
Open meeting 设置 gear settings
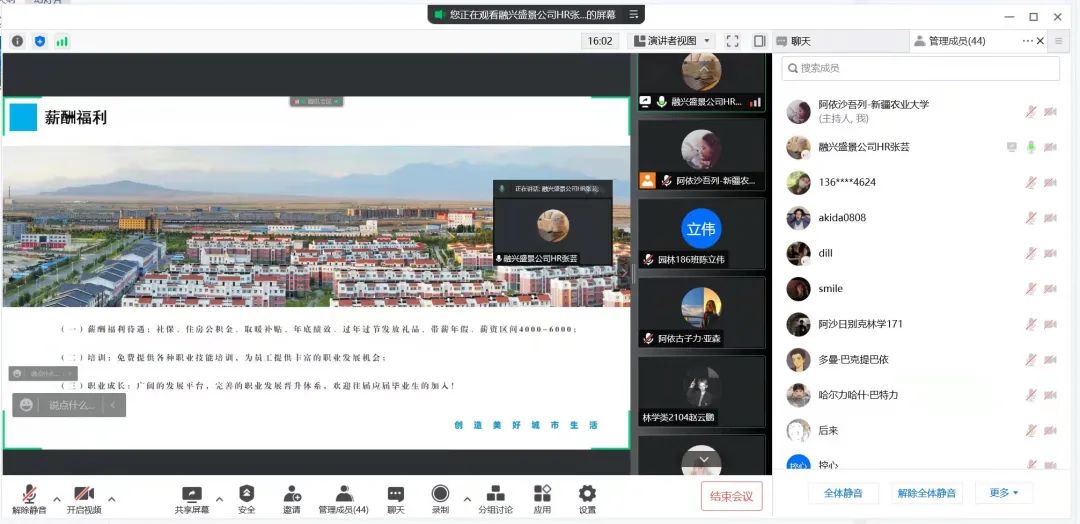[587, 497]
